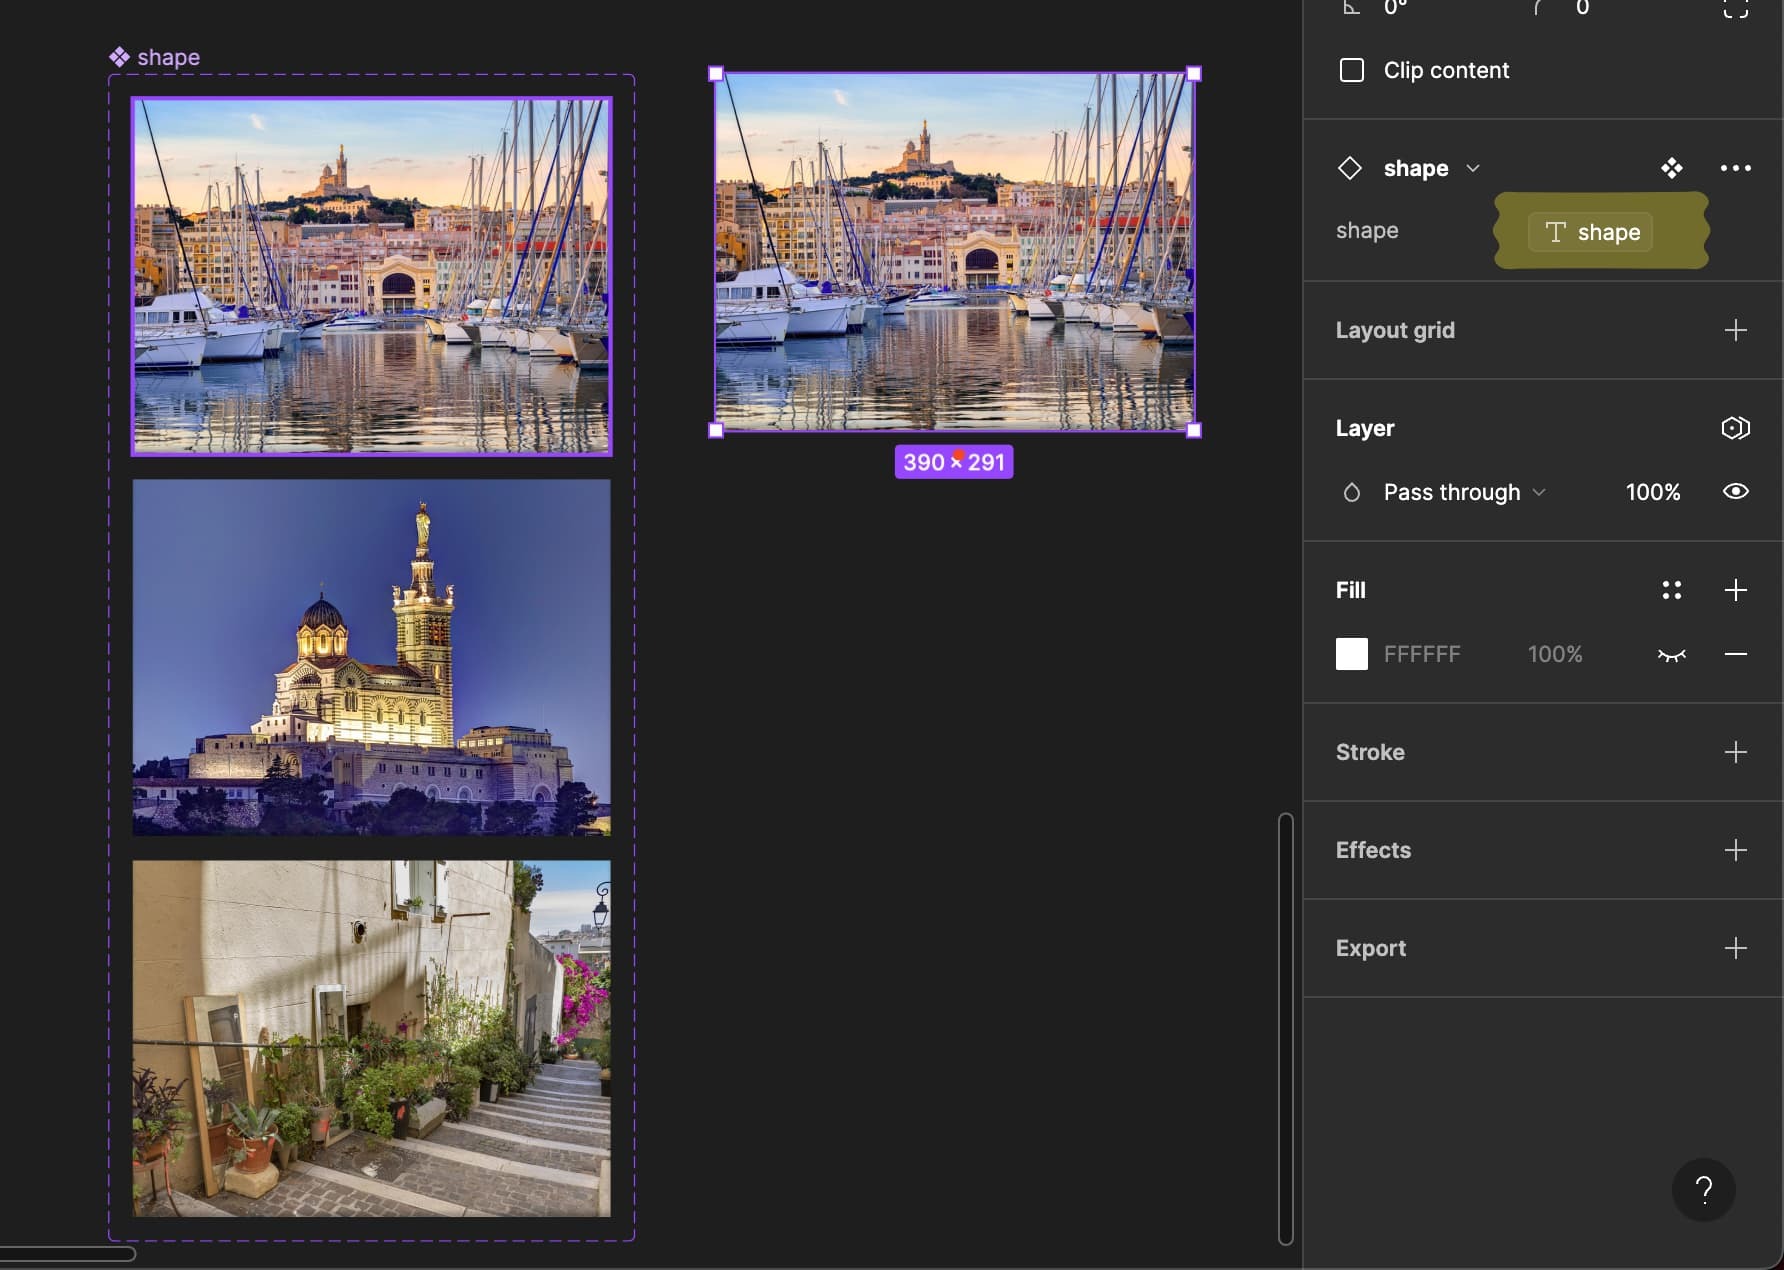Click the Clip content label
The image size is (1784, 1270).
click(1446, 70)
